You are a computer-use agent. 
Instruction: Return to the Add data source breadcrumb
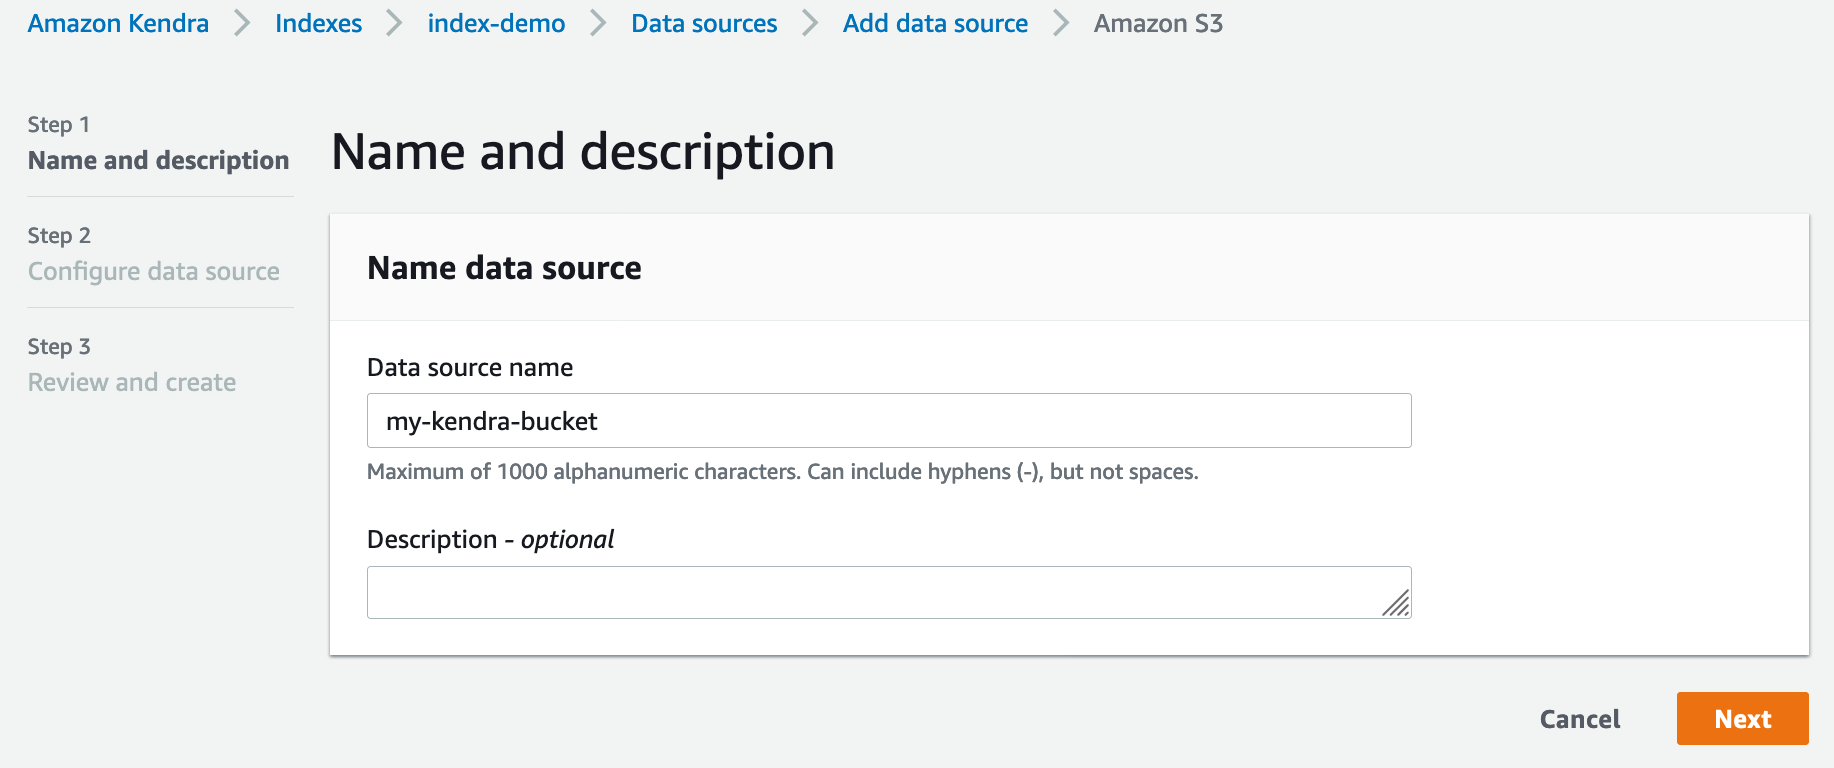[x=935, y=23]
